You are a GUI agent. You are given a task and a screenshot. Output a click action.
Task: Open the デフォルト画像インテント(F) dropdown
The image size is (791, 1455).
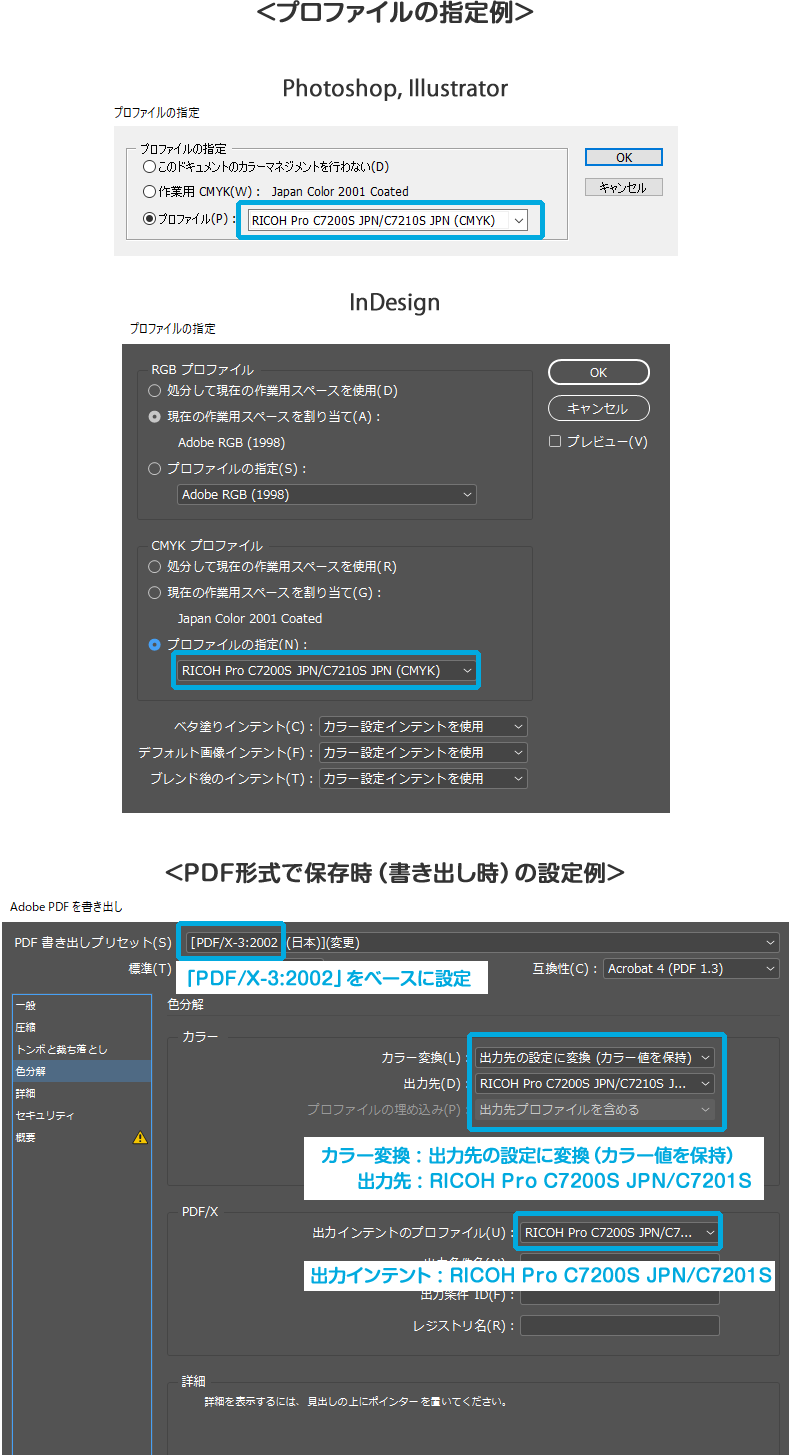pos(423,752)
